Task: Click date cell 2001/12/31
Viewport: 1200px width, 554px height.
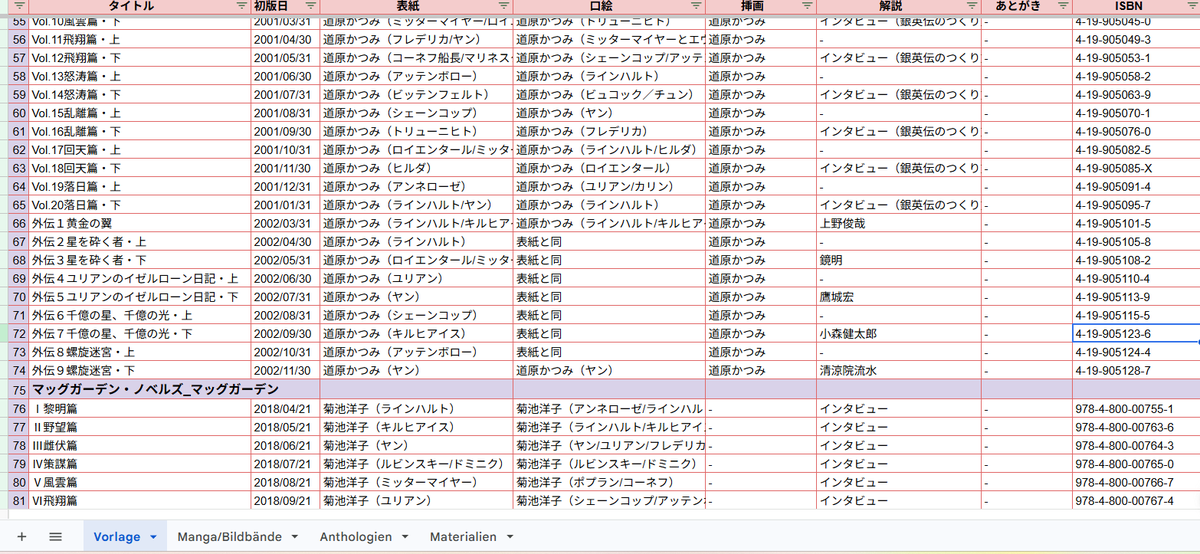Action: tap(285, 186)
